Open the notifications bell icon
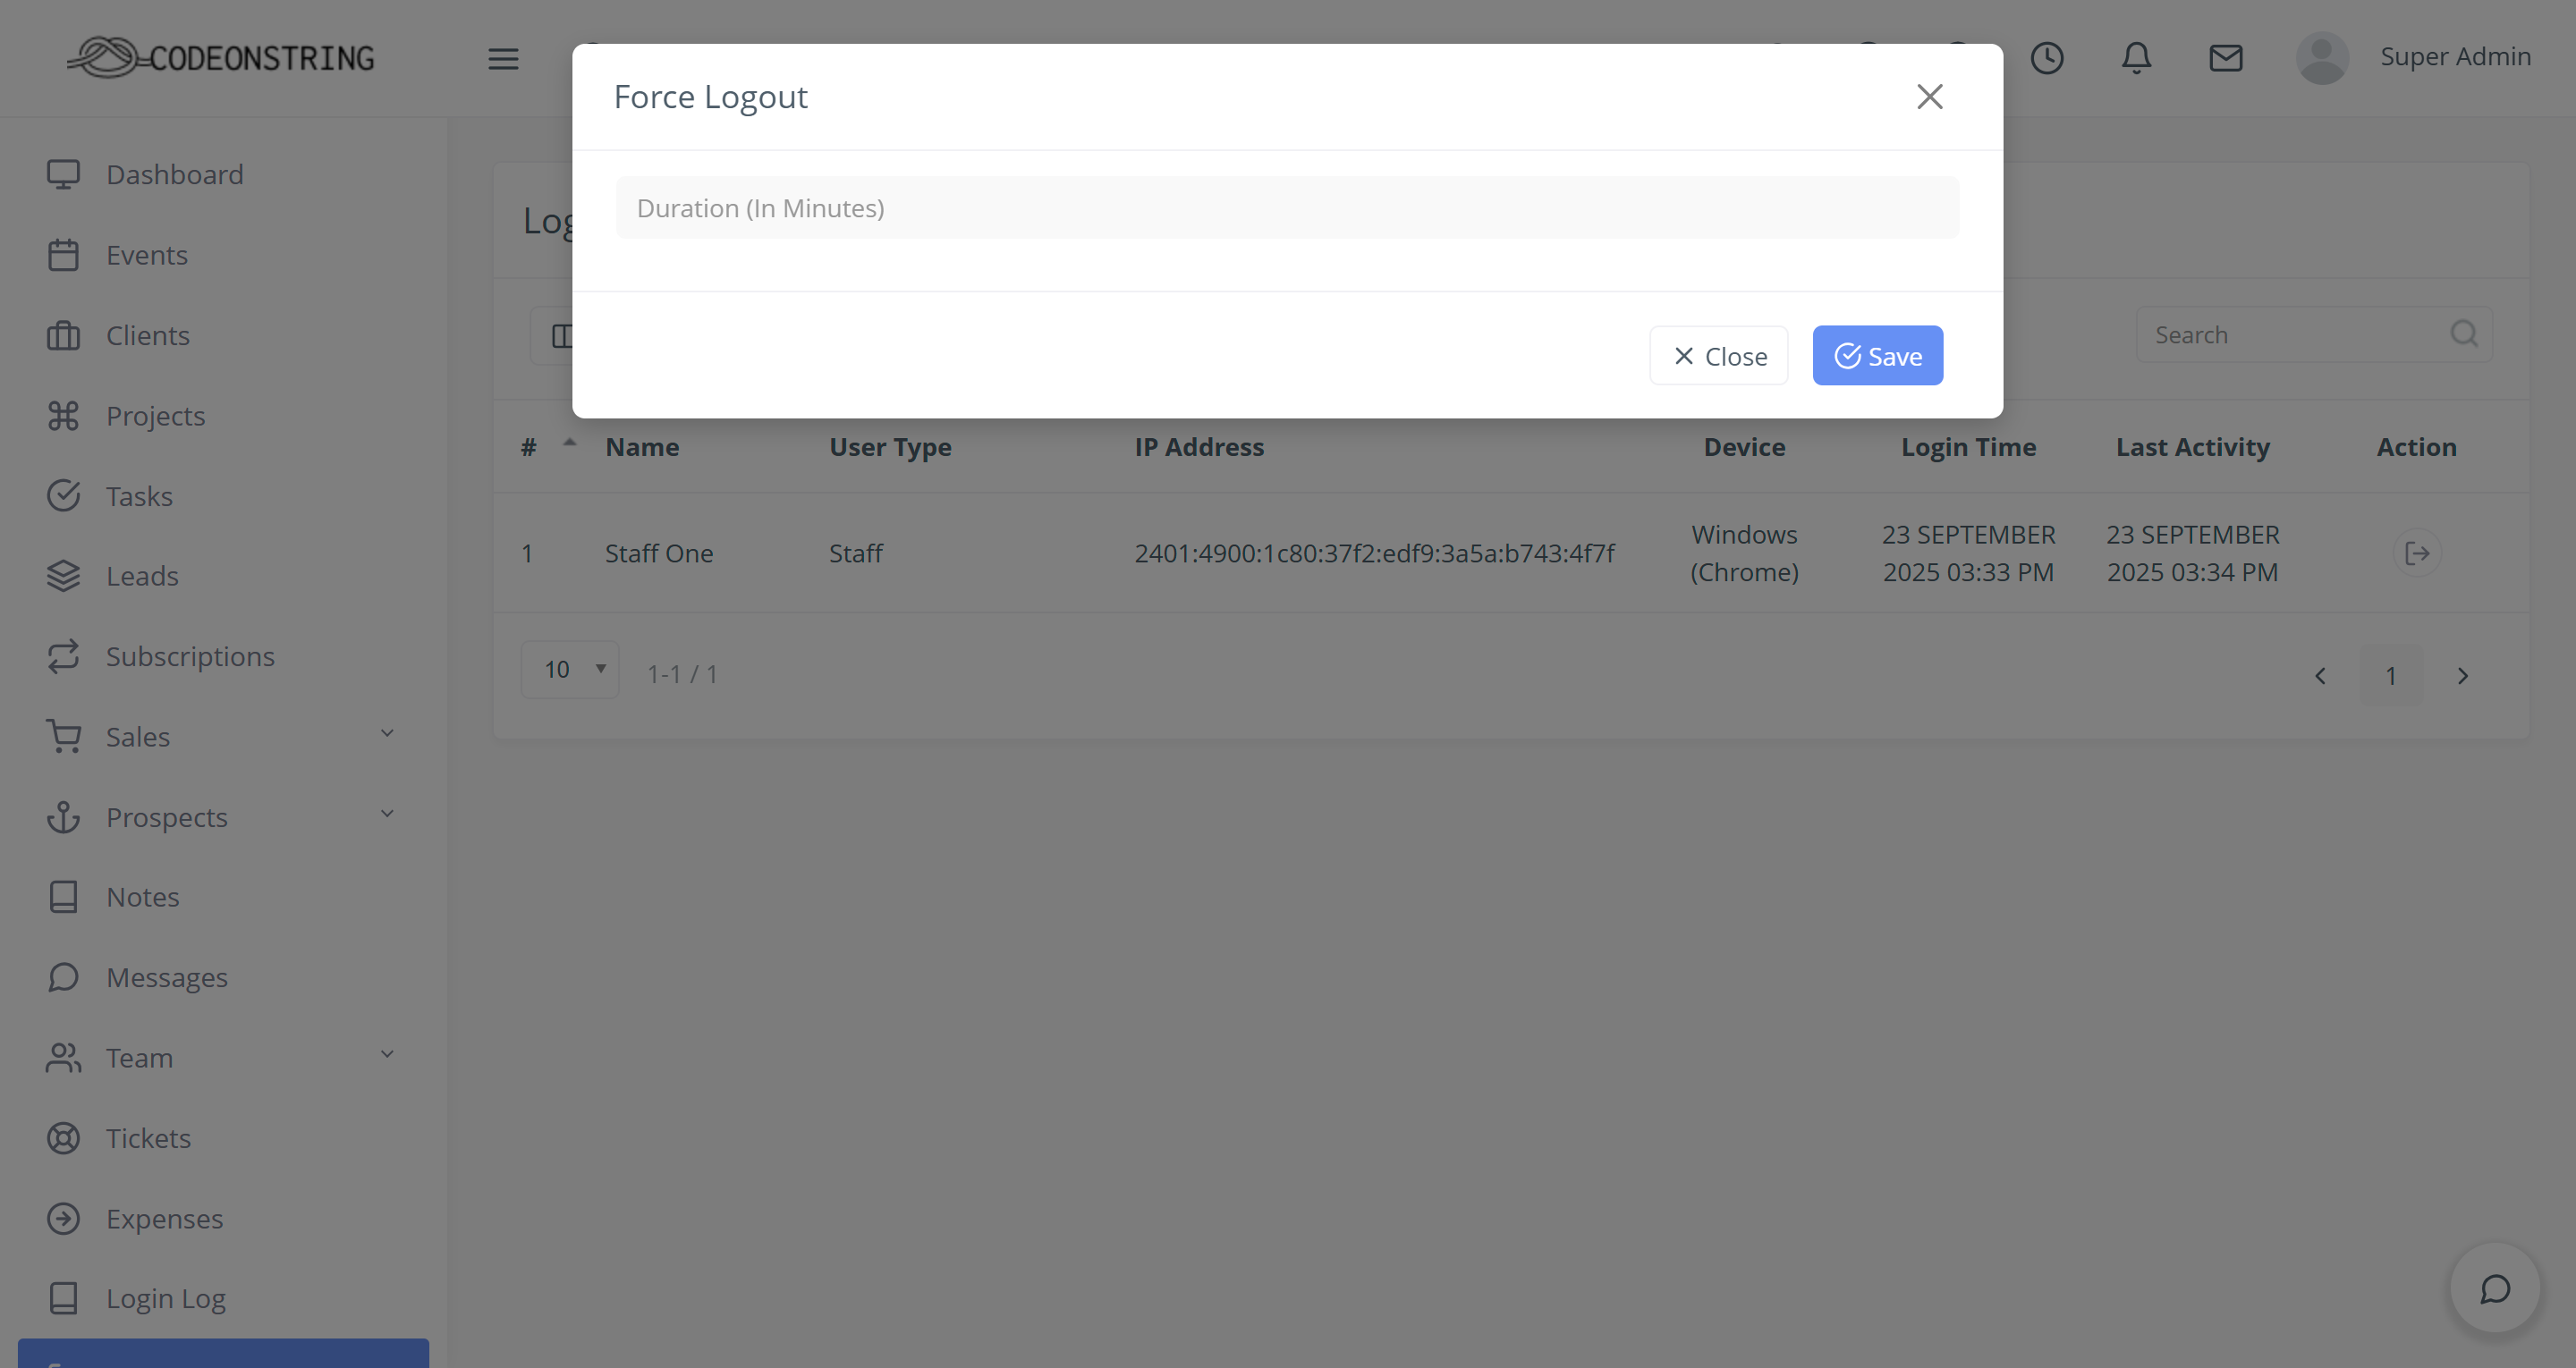Viewport: 2576px width, 1368px height. pos(2136,58)
